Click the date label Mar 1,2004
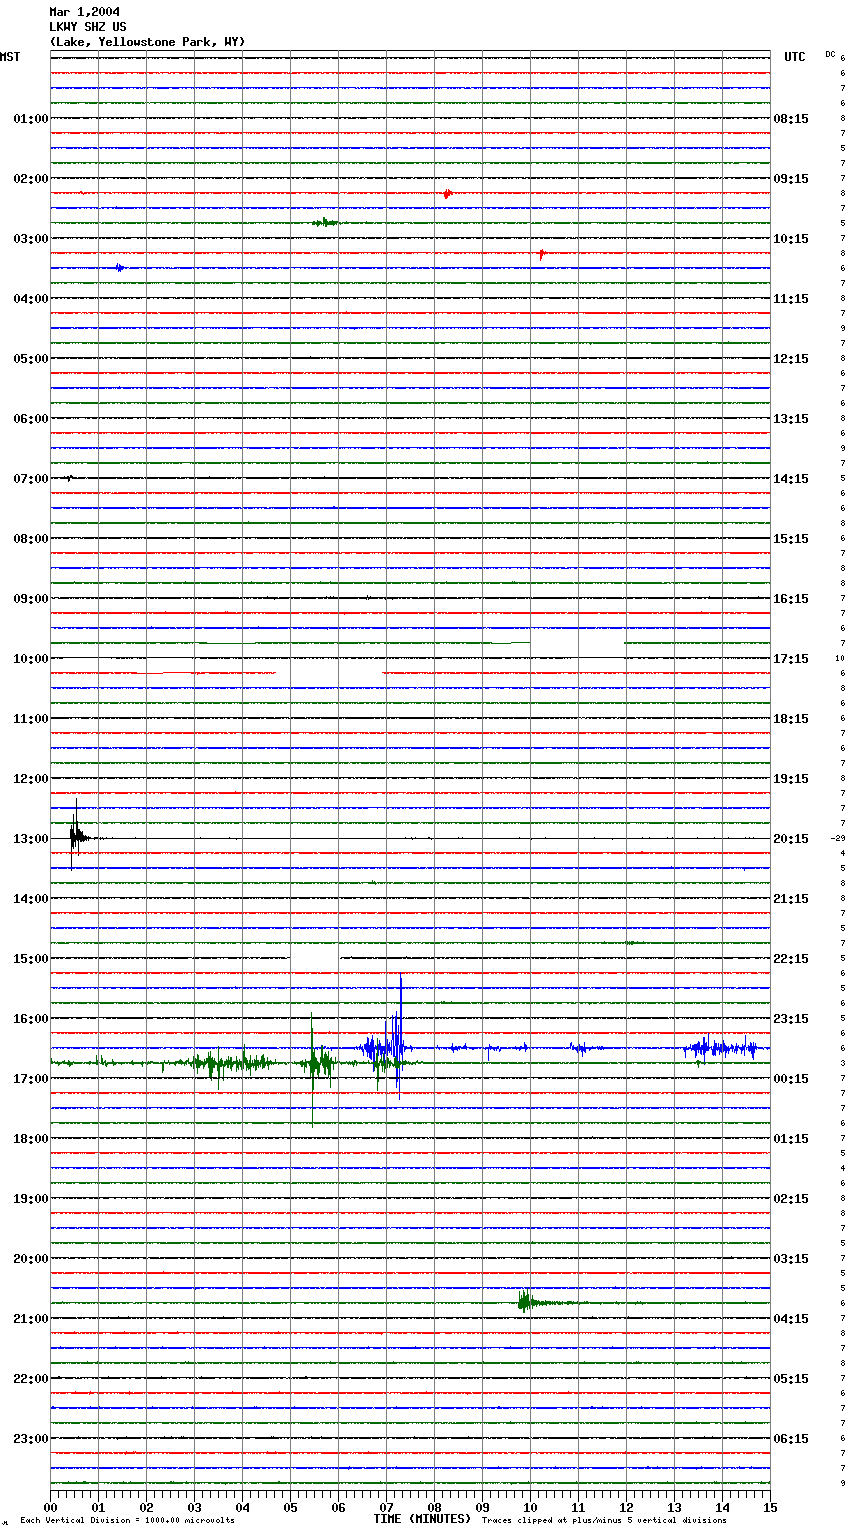 pyautogui.click(x=84, y=12)
